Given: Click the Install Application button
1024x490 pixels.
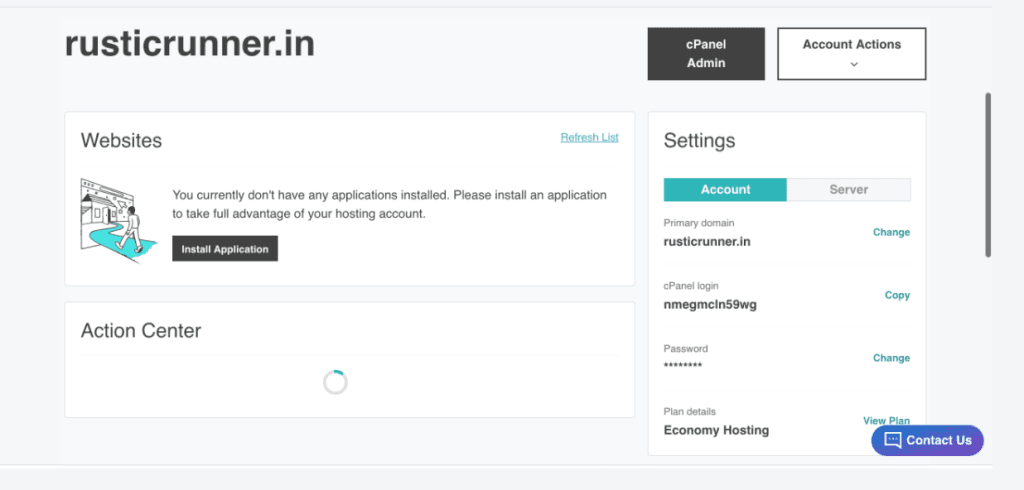Looking at the screenshot, I should click(225, 249).
